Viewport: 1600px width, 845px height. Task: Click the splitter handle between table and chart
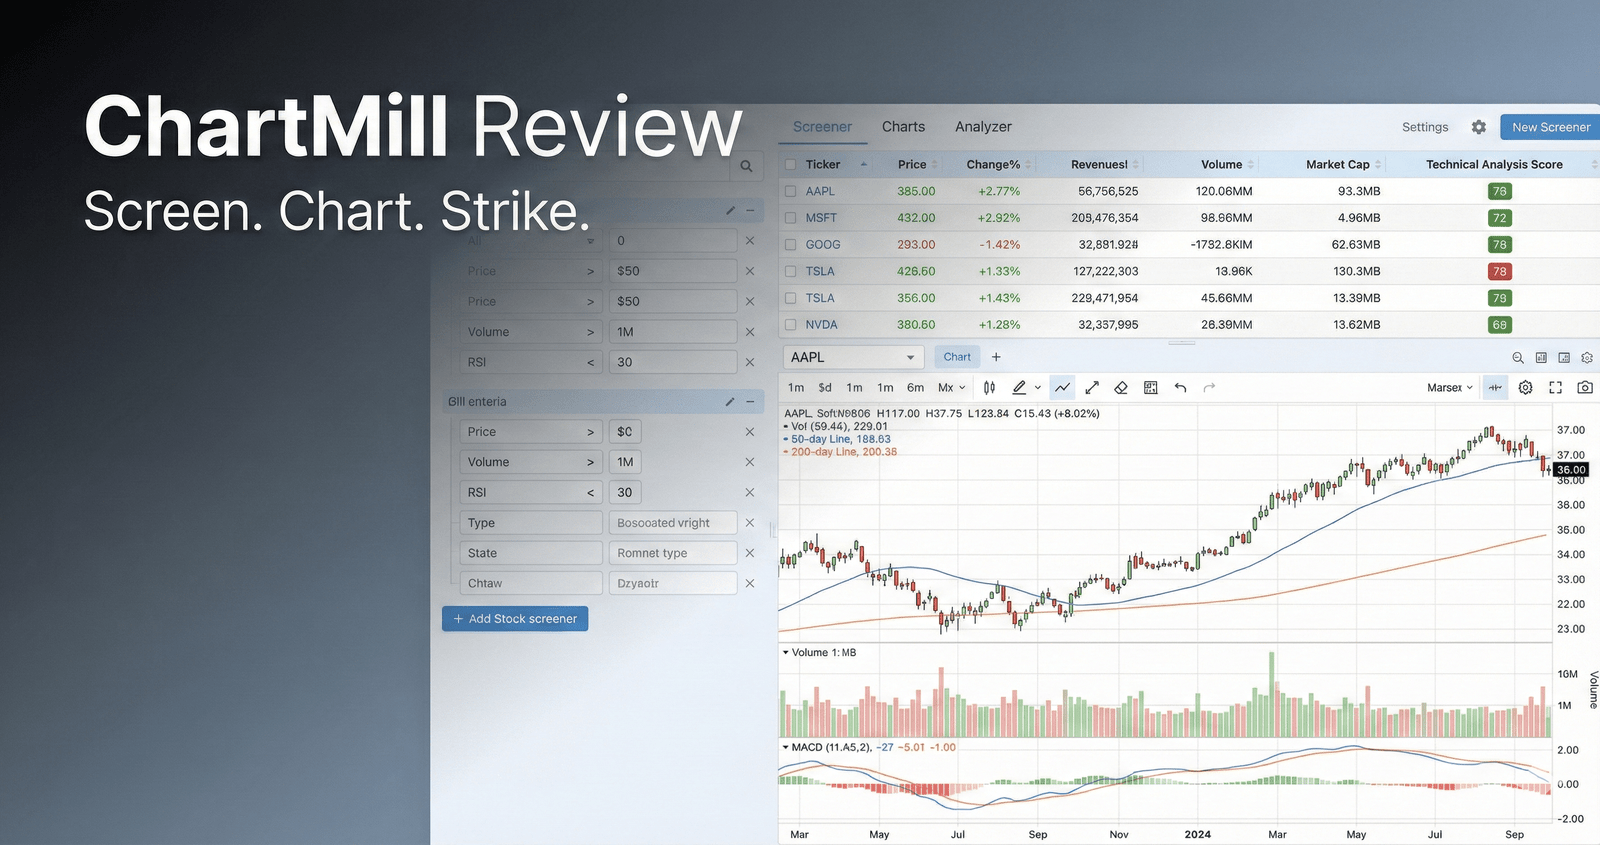tap(1182, 342)
